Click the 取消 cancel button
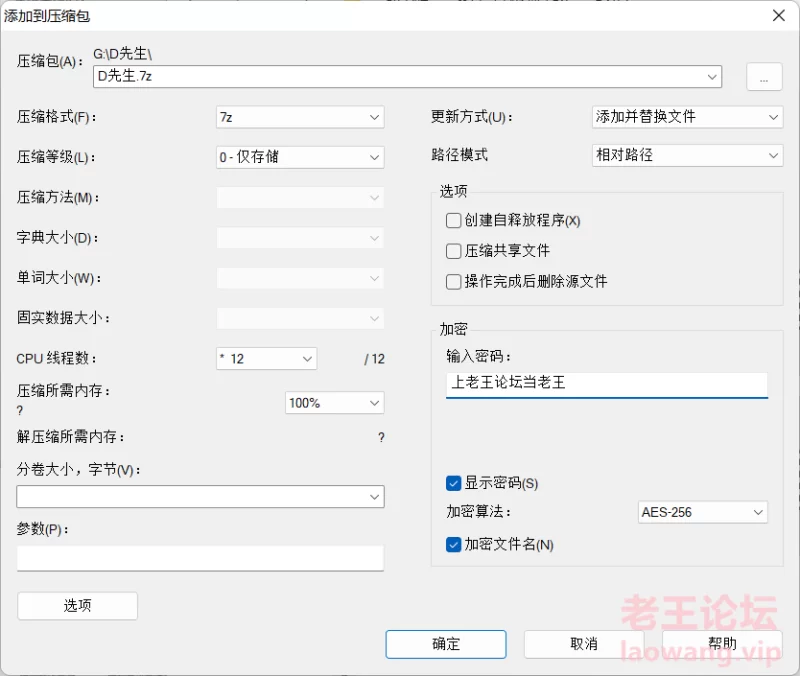Image resolution: width=800 pixels, height=676 pixels. pyautogui.click(x=584, y=644)
